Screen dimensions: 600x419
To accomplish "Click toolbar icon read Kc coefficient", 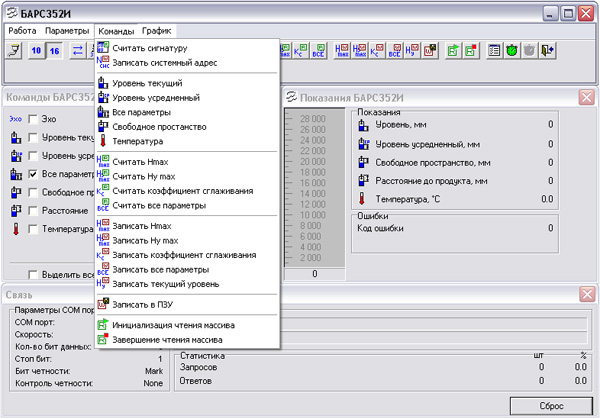I will 301,51.
